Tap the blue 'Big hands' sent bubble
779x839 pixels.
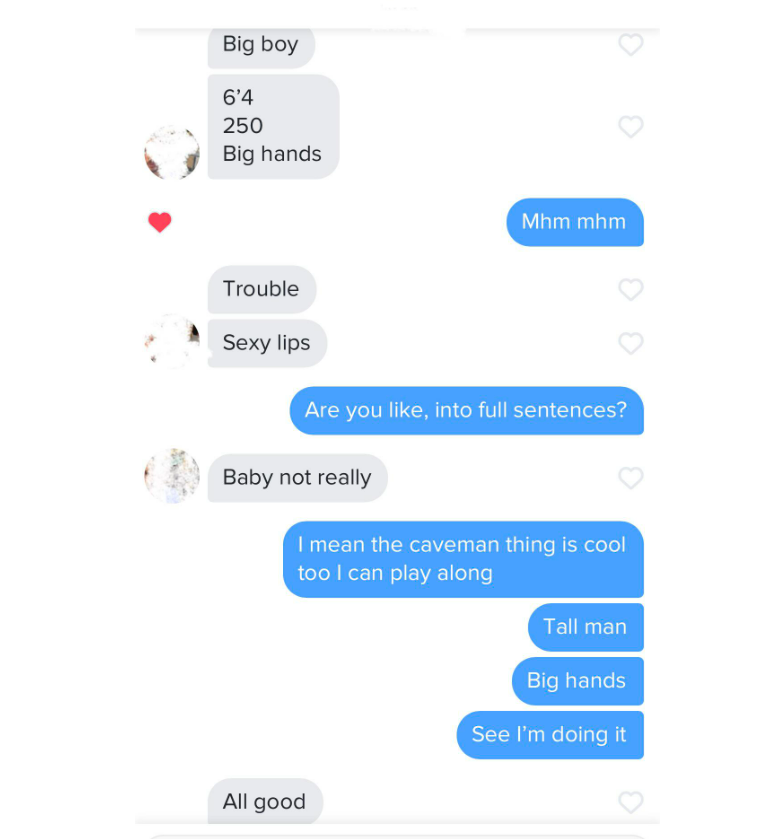click(x=578, y=681)
